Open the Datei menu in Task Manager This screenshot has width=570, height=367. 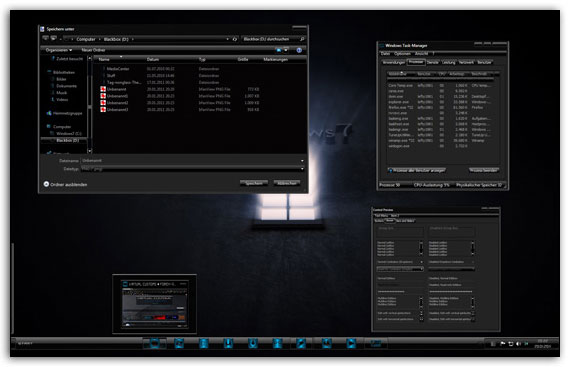coord(385,54)
